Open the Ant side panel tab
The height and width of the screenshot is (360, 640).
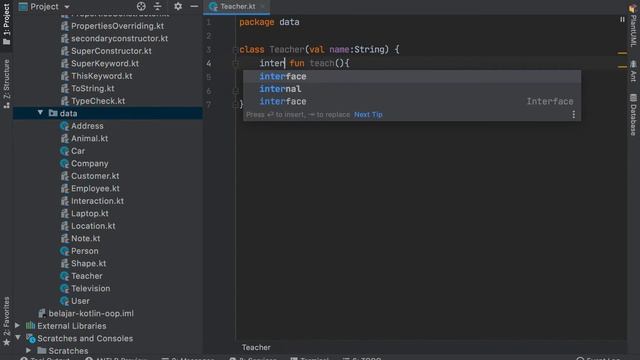[633, 71]
